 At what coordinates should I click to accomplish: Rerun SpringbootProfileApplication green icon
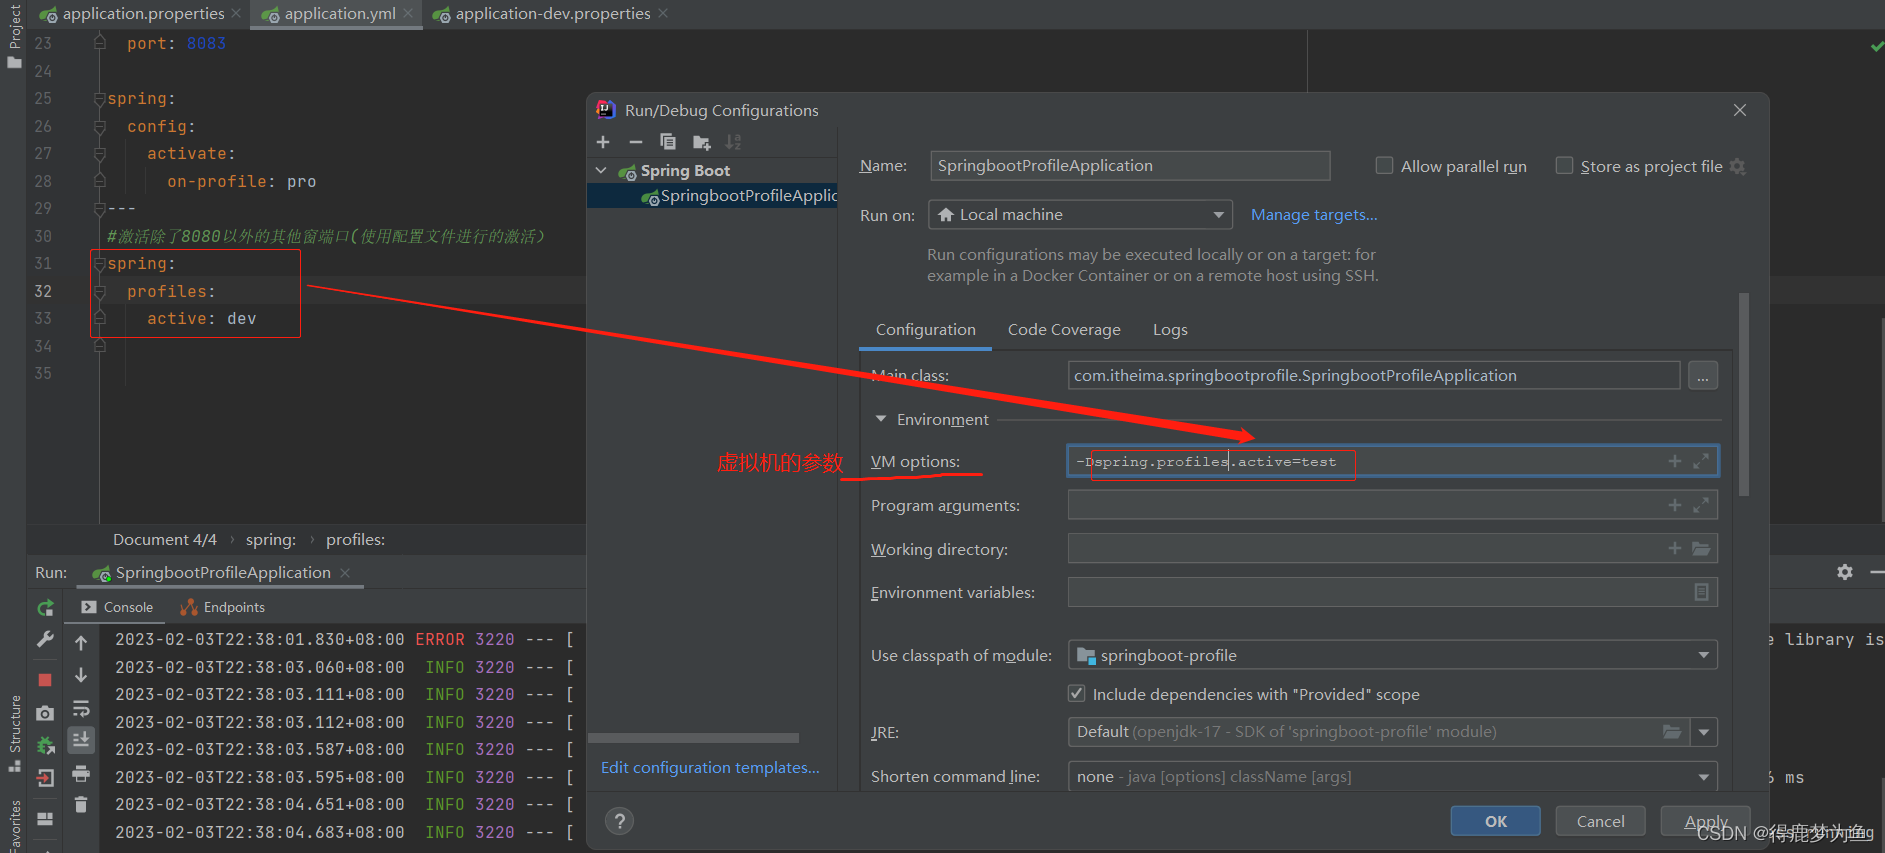click(x=45, y=608)
